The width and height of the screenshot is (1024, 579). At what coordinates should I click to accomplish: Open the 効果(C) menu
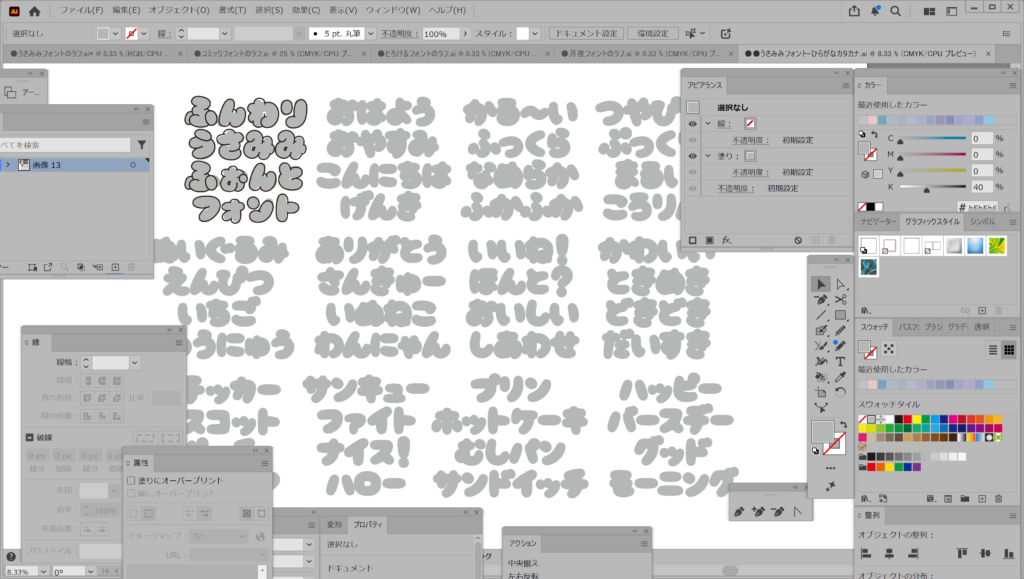pos(306,11)
